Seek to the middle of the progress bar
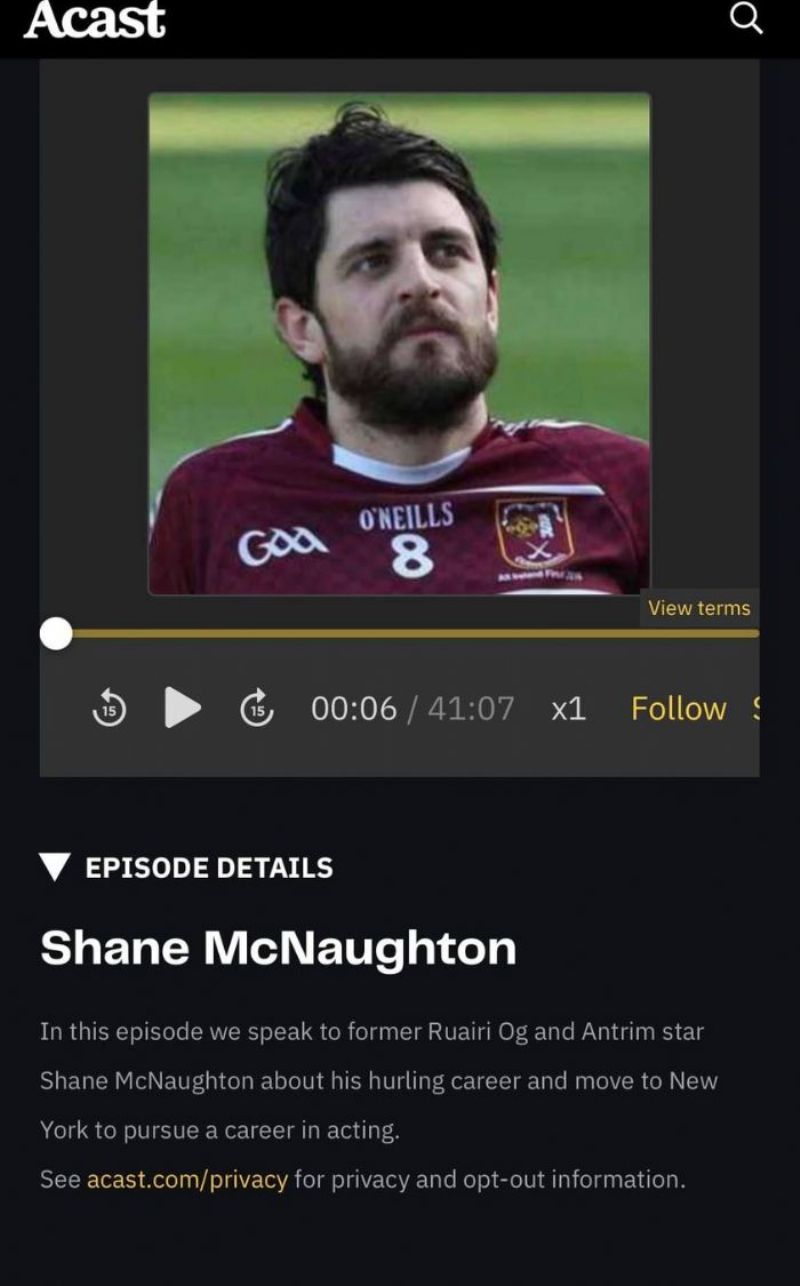Image resolution: width=800 pixels, height=1286 pixels. click(400, 633)
